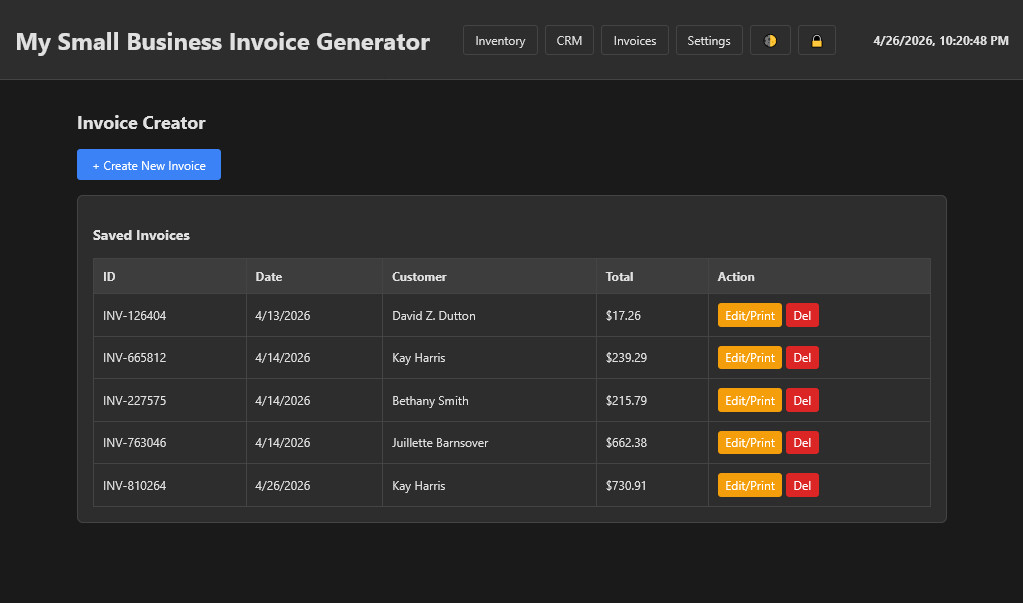1023x603 pixels.
Task: Click the lock icon button
Action: click(x=816, y=40)
